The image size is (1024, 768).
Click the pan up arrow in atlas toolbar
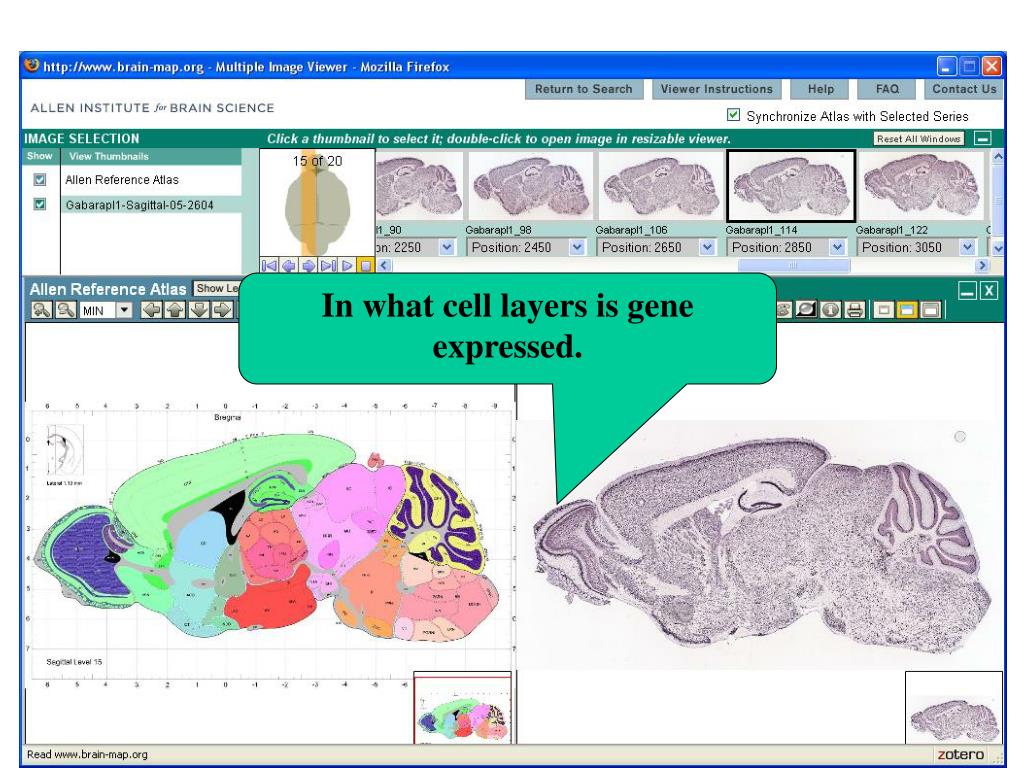pos(175,310)
